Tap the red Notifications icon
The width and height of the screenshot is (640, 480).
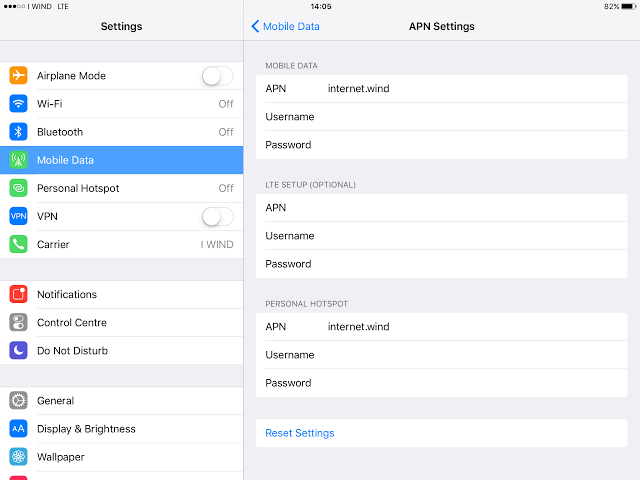18,294
